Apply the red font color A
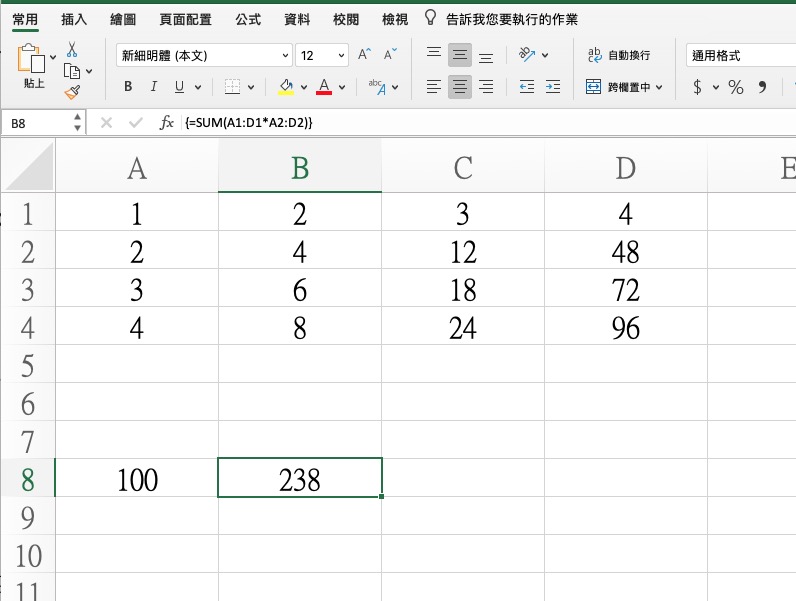Image resolution: width=796 pixels, height=601 pixels. [324, 87]
